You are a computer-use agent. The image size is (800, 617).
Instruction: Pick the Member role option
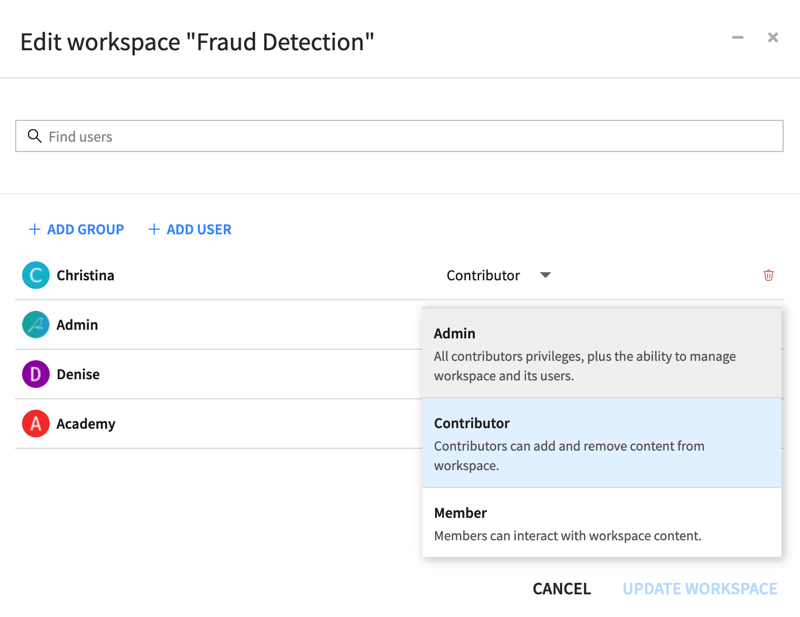600,523
